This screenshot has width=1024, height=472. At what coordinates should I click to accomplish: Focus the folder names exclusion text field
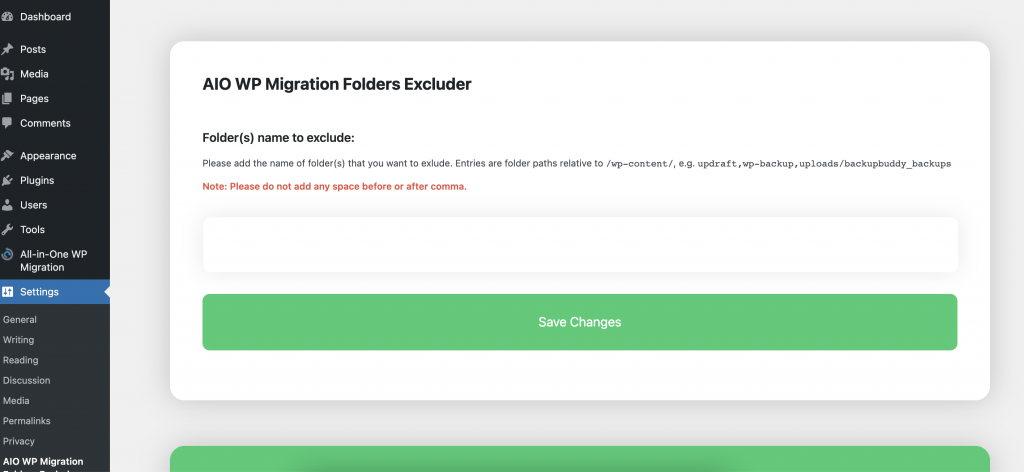pyautogui.click(x=579, y=245)
